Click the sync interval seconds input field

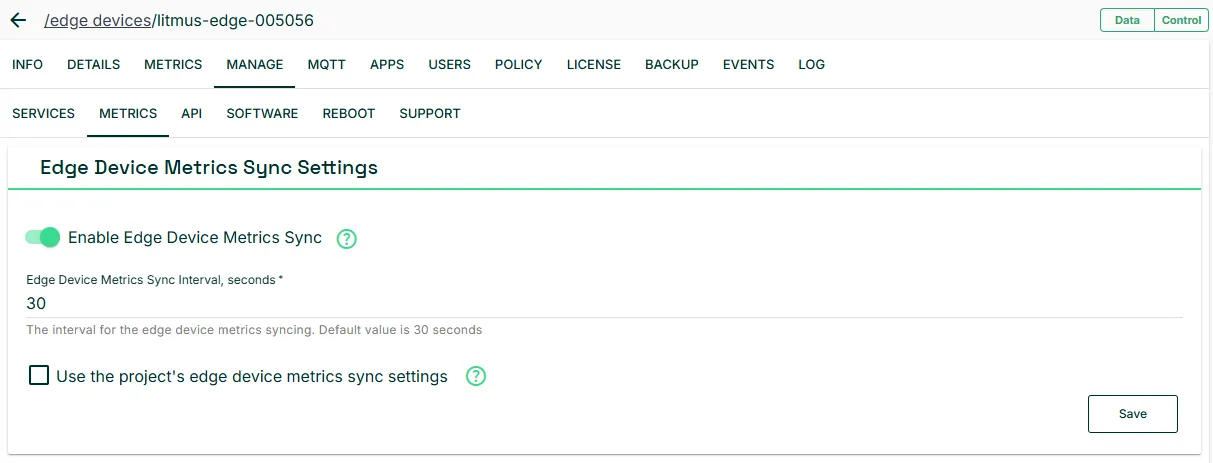(604, 304)
